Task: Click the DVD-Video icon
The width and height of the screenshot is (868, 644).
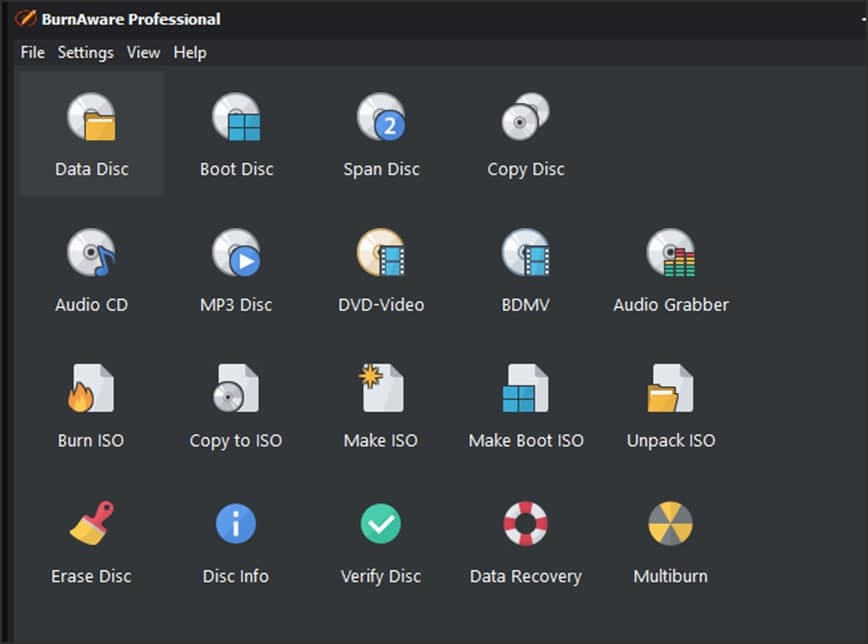Action: coord(381,254)
